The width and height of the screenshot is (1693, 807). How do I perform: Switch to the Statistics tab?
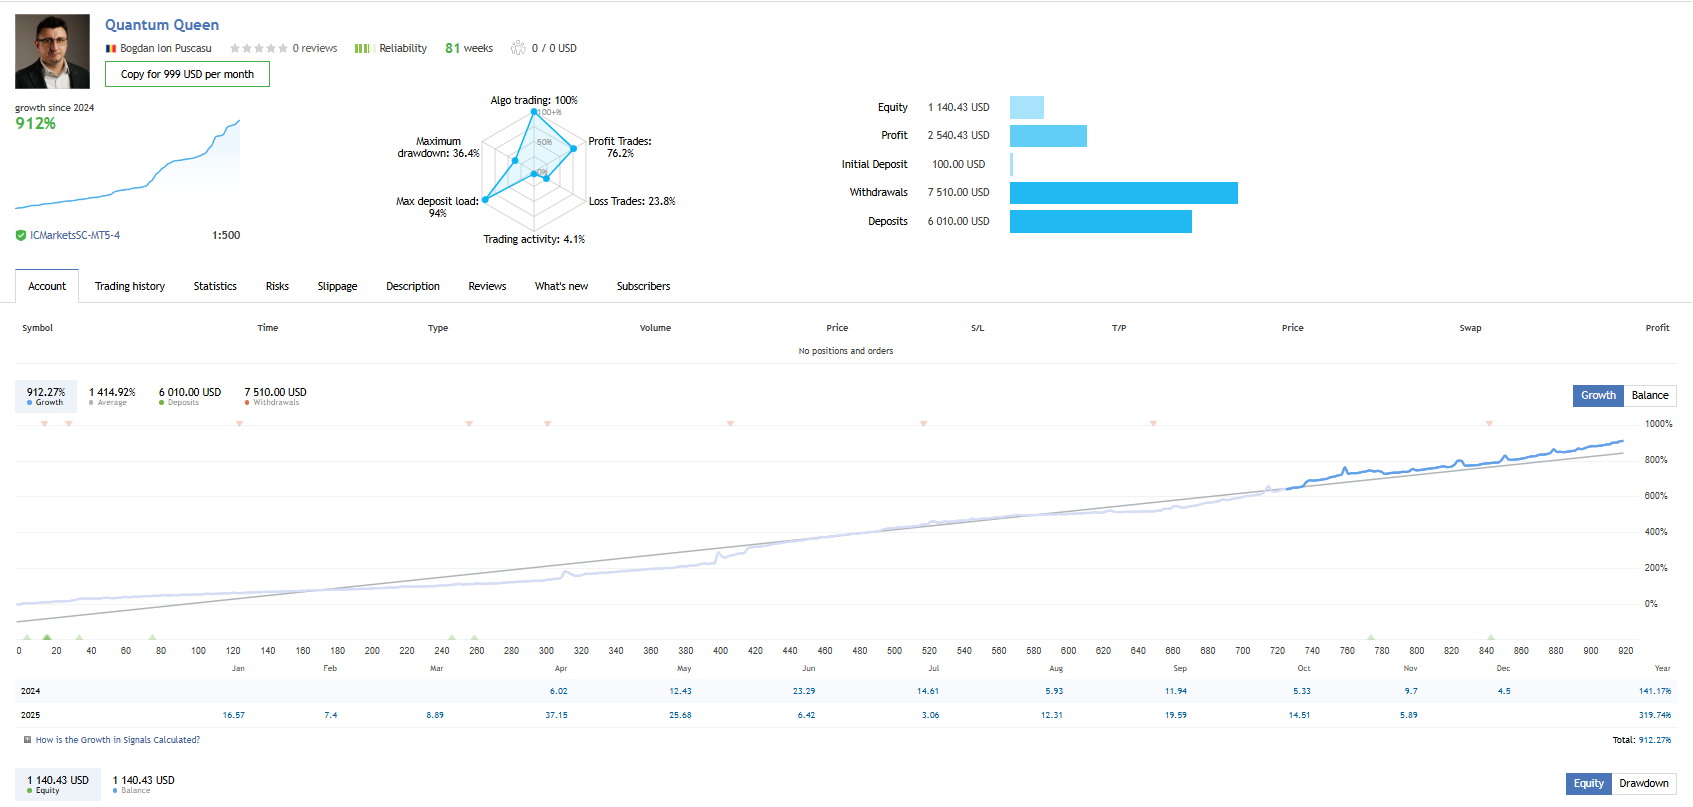[215, 286]
